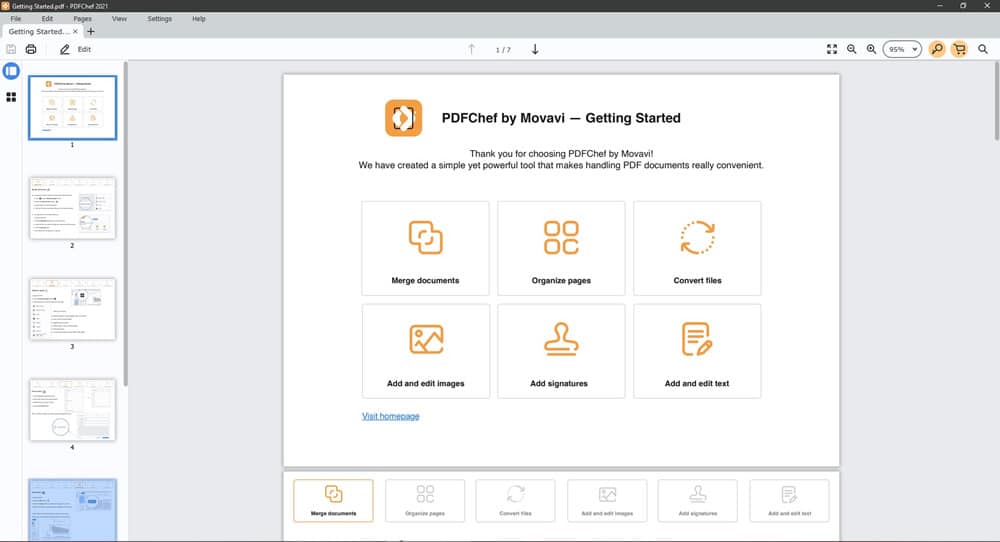Click the orange shopping cart icon
Viewport: 1000px width, 542px height.
959,49
